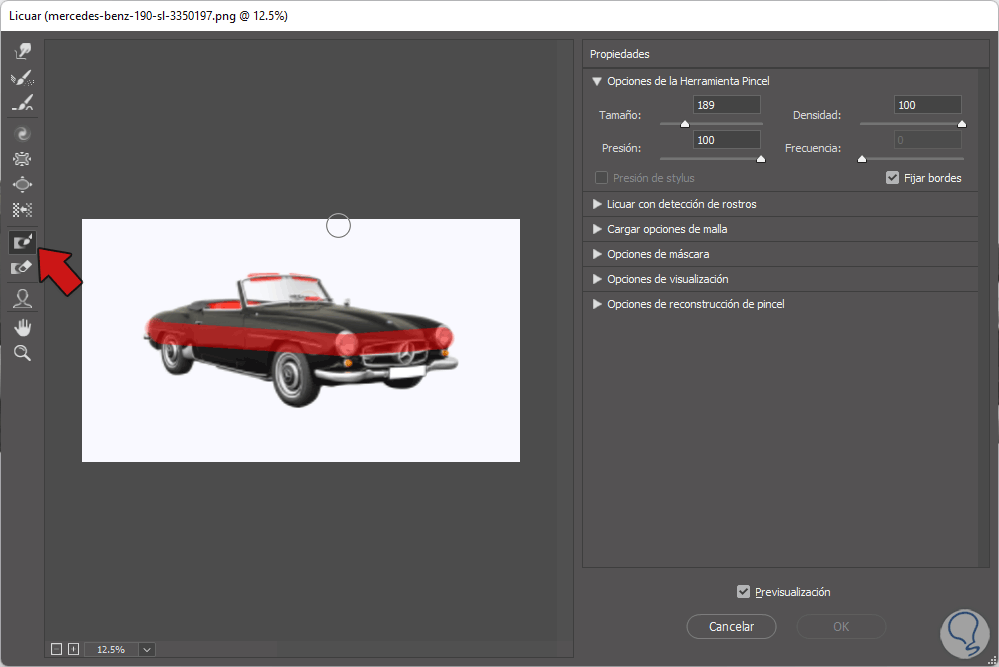Click the Tamaño slider handle
Viewport: 999px width, 667px height.
click(685, 124)
